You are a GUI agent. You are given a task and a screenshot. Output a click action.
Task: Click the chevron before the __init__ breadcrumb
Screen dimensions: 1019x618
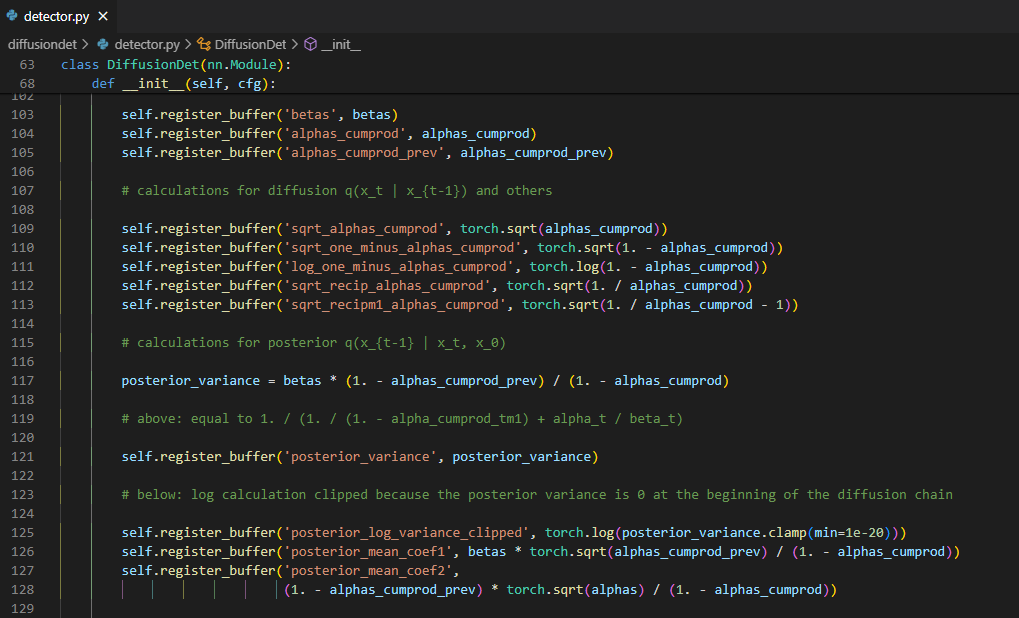294,45
